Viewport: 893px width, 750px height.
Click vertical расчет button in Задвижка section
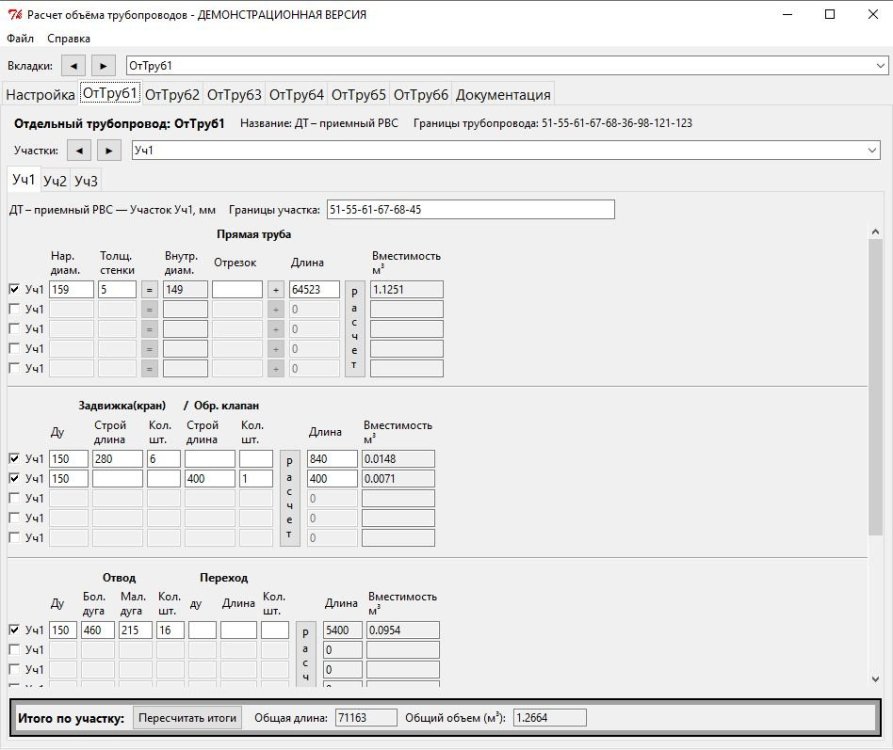(289, 498)
